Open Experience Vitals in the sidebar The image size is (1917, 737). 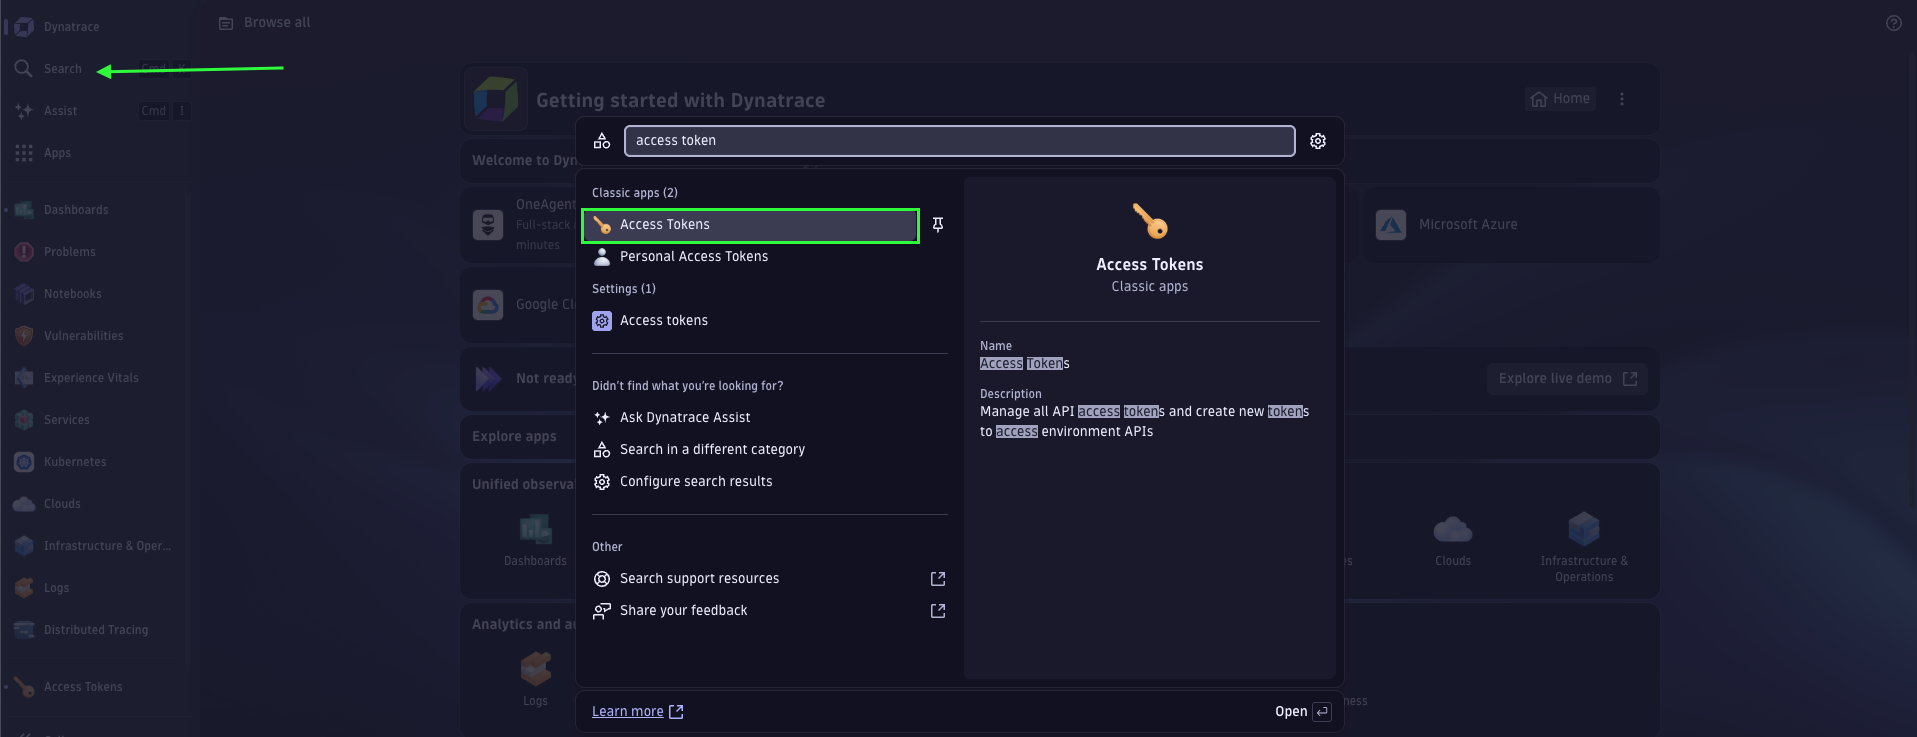click(x=91, y=378)
